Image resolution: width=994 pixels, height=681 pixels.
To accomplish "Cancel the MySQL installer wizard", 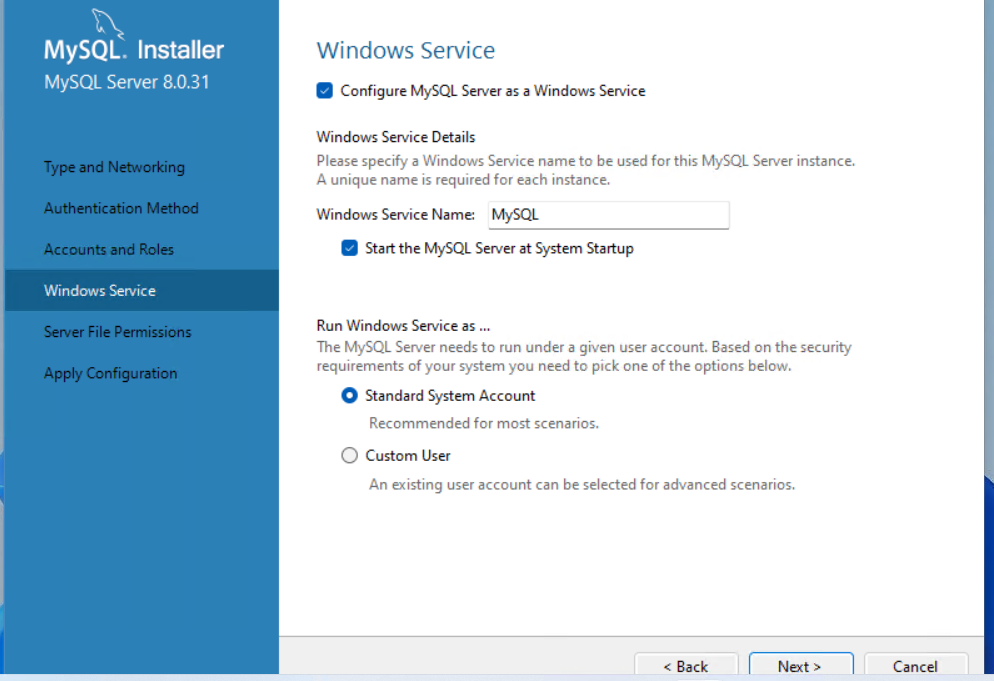I will click(x=915, y=665).
